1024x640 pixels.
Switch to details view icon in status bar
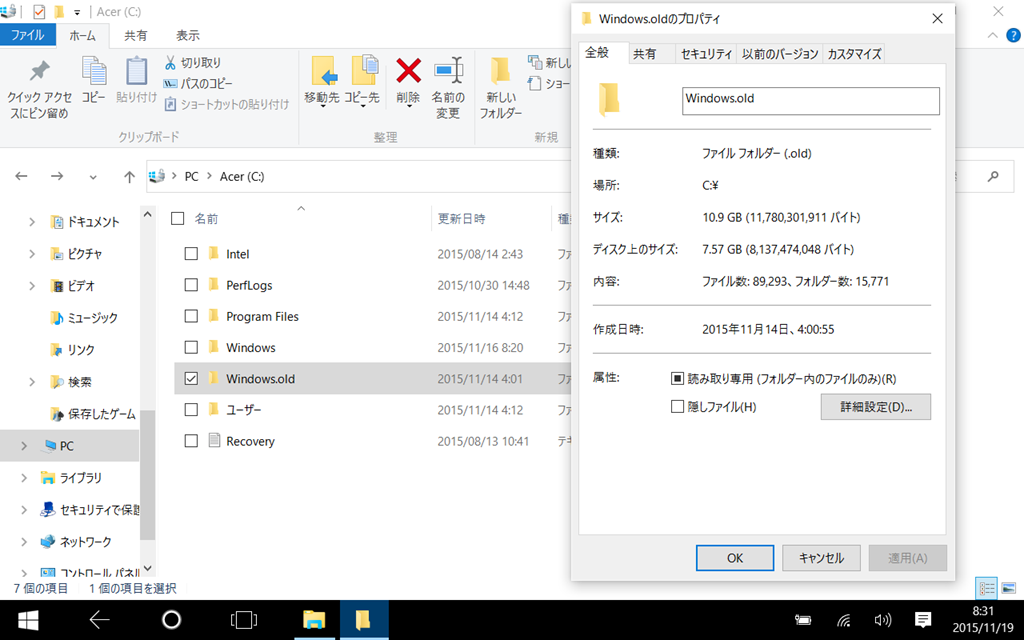pyautogui.click(x=986, y=588)
